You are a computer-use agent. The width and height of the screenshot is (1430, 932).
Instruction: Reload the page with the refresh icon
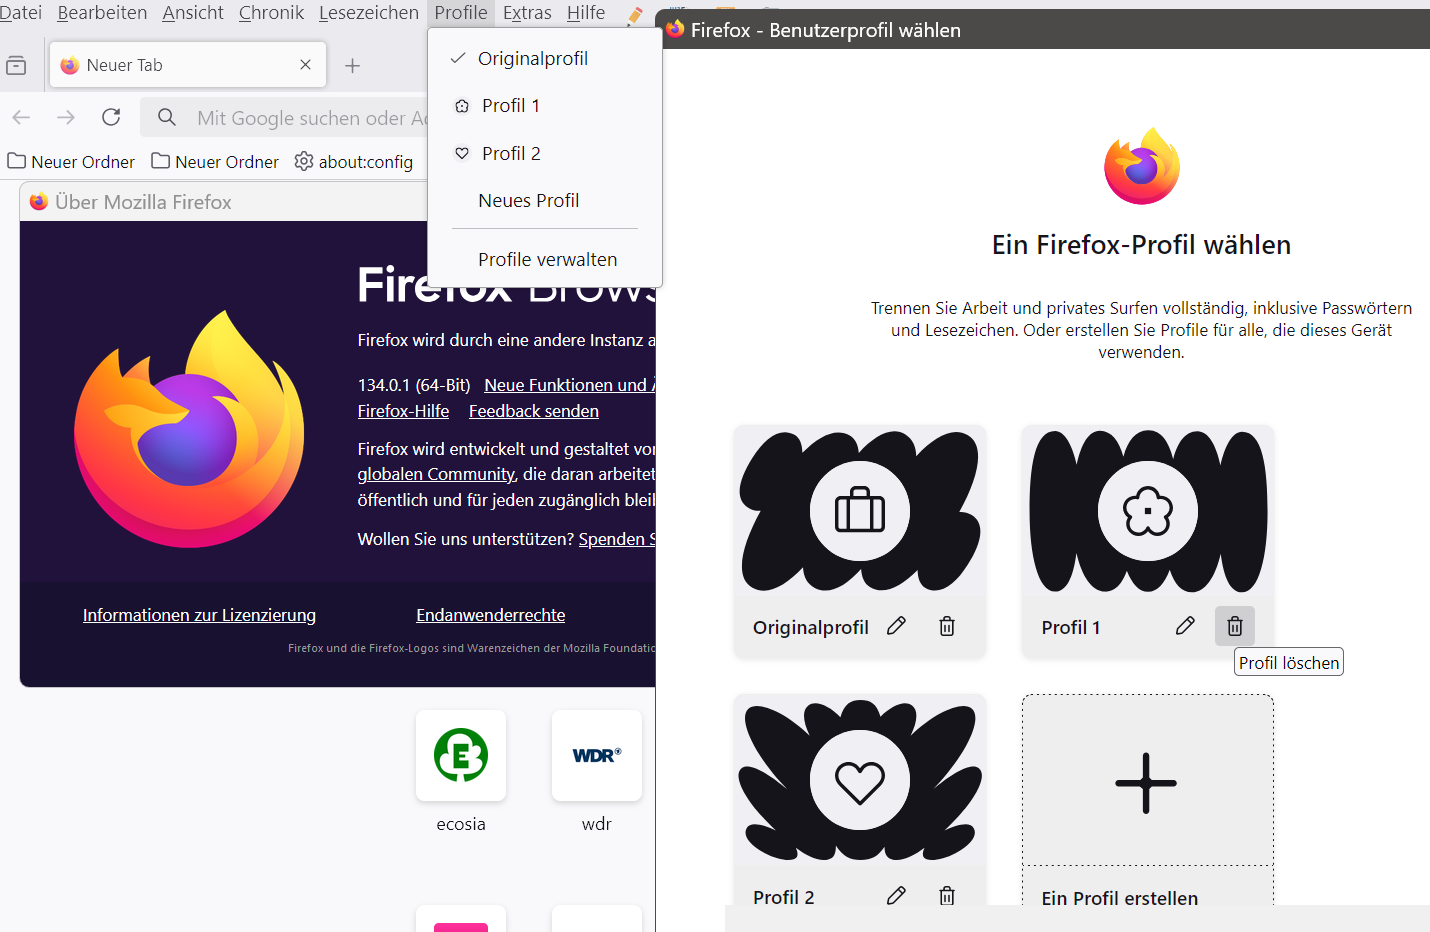pyautogui.click(x=111, y=117)
